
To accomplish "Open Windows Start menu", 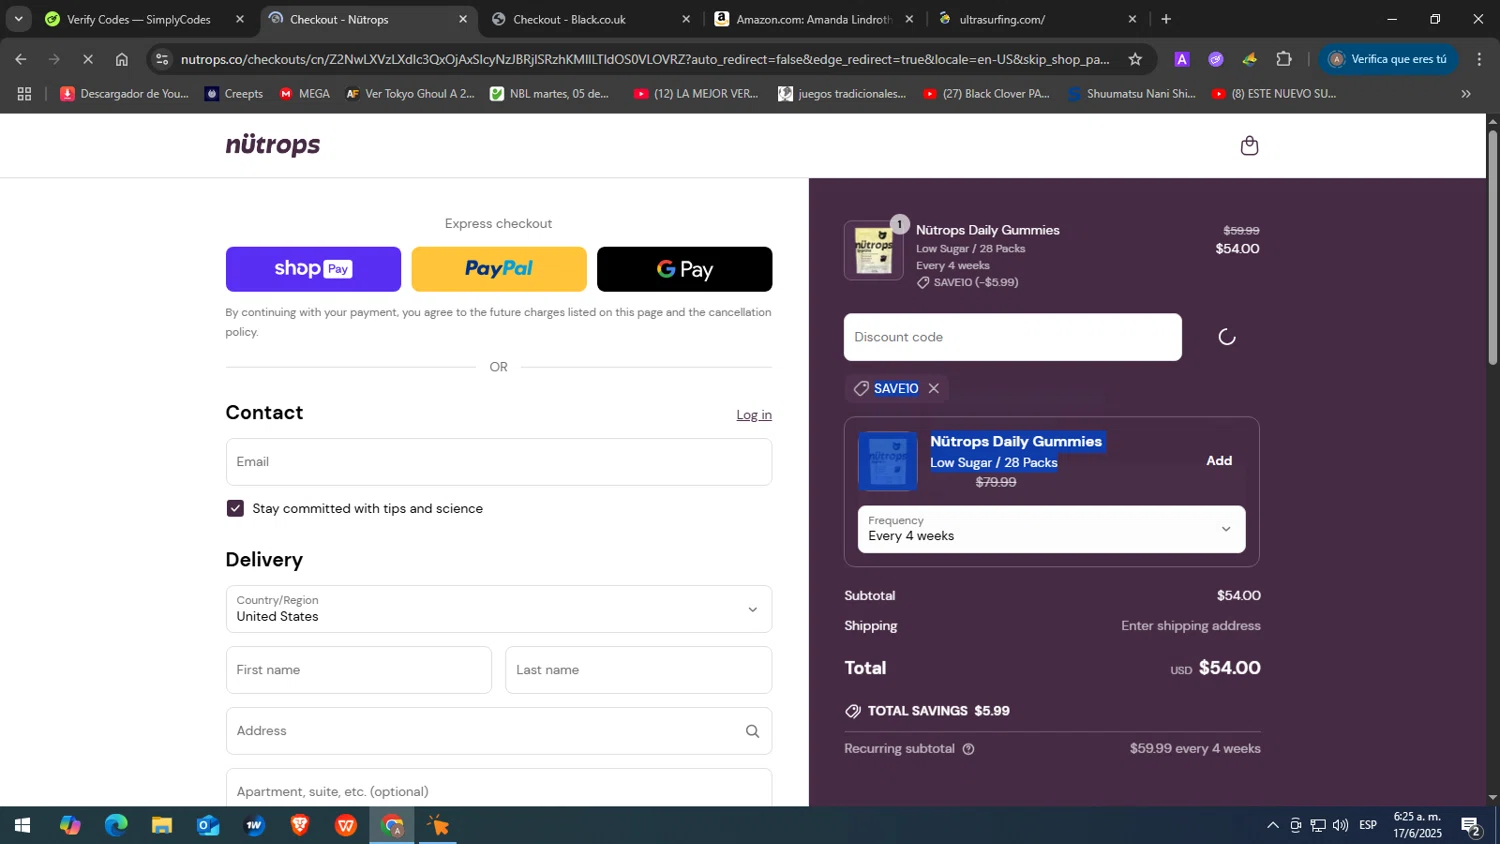I will click(x=22, y=826).
